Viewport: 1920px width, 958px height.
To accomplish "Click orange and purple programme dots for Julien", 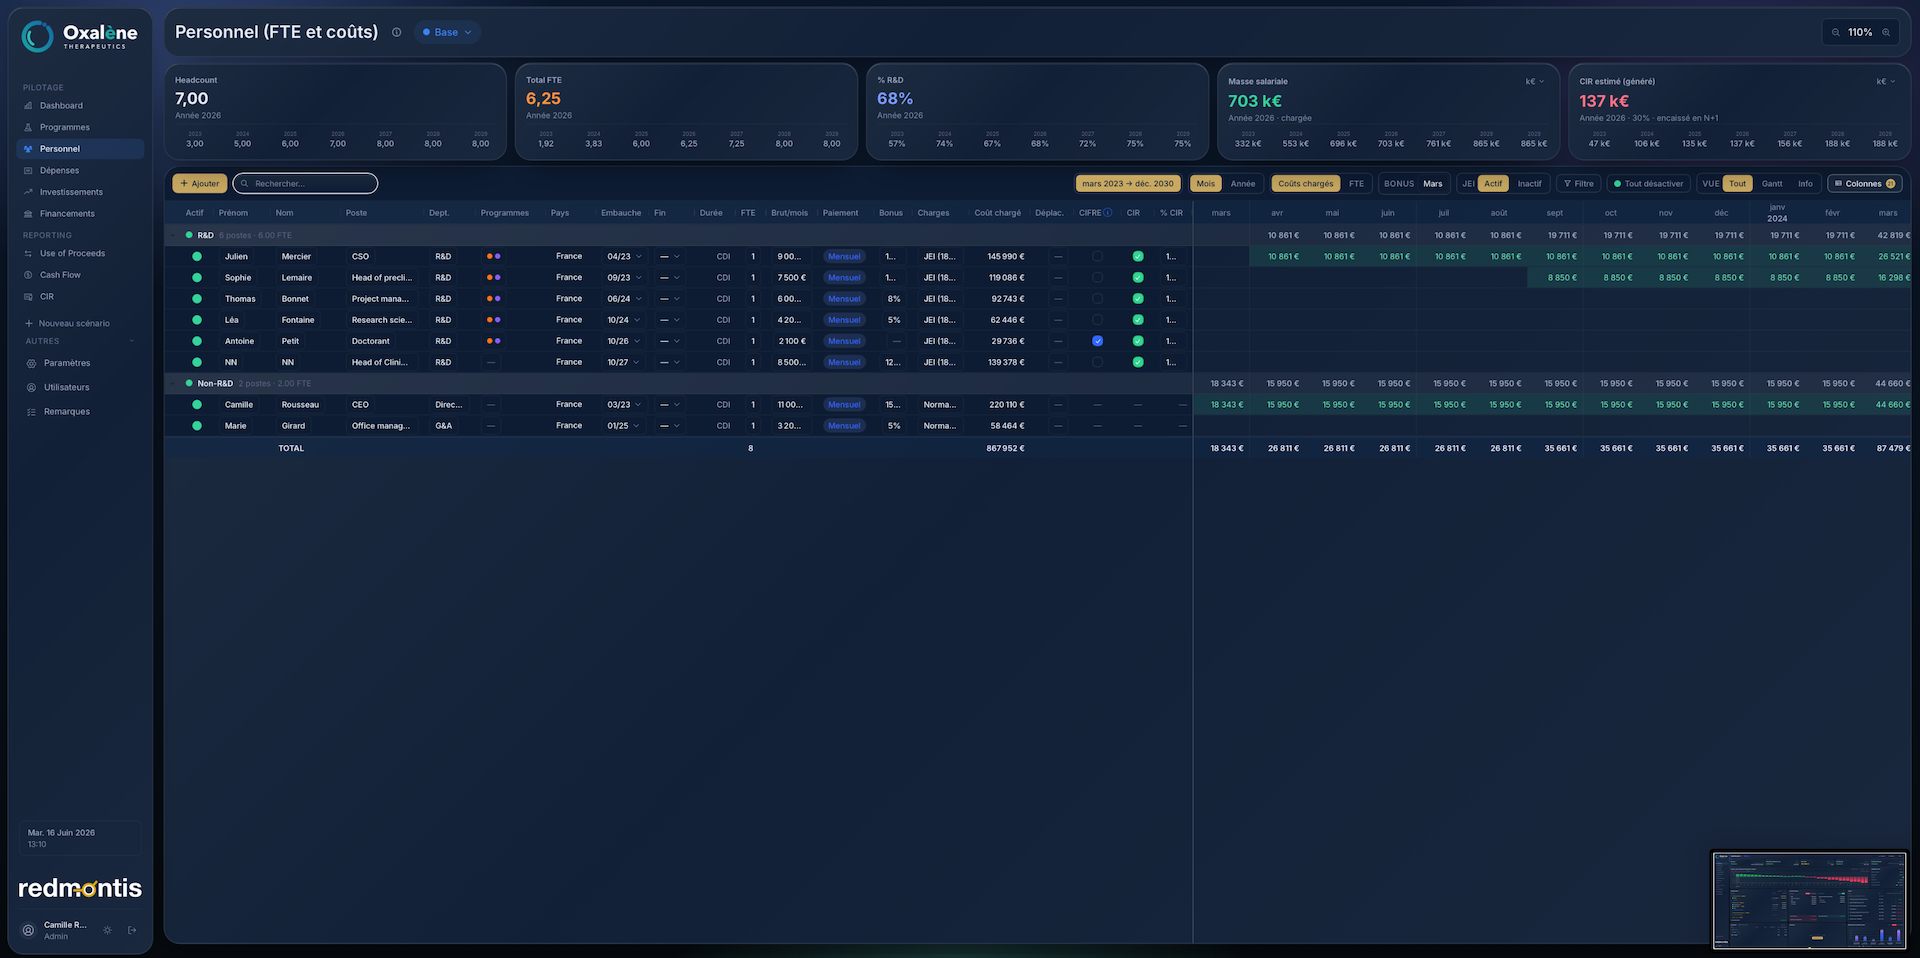I will point(493,257).
